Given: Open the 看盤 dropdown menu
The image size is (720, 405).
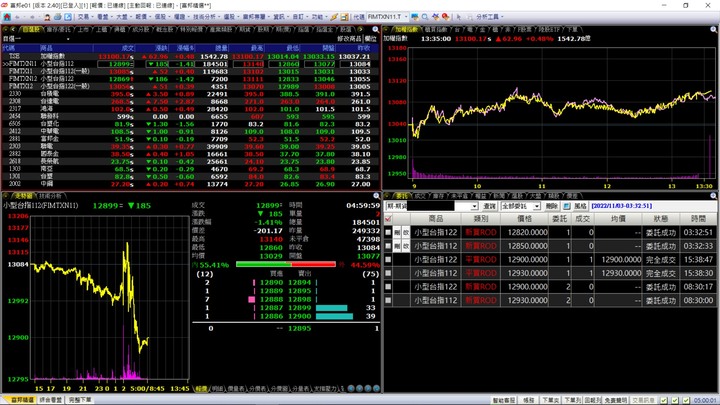Looking at the screenshot, I should pos(104,17).
